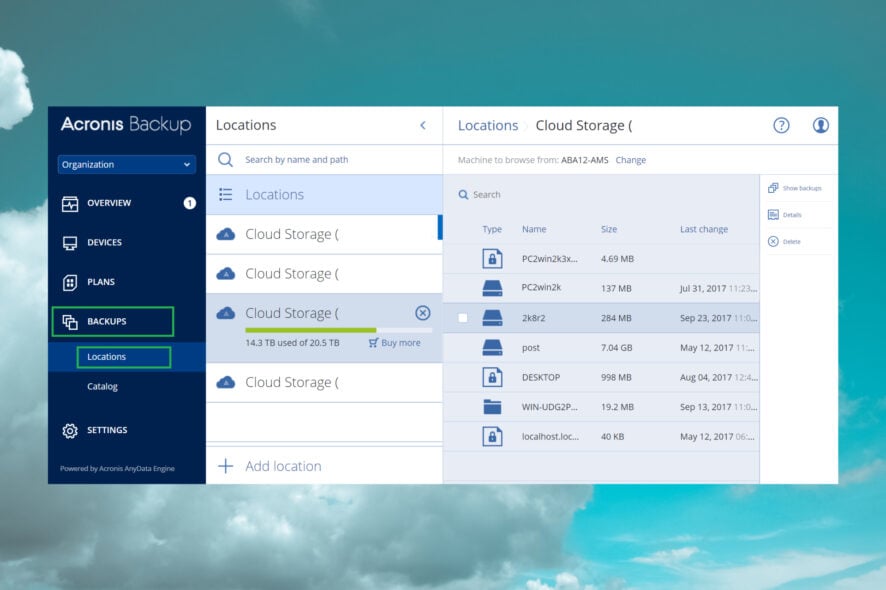Click the lock icon for DESKTOP
Screen dimensions: 886x590
(492, 377)
